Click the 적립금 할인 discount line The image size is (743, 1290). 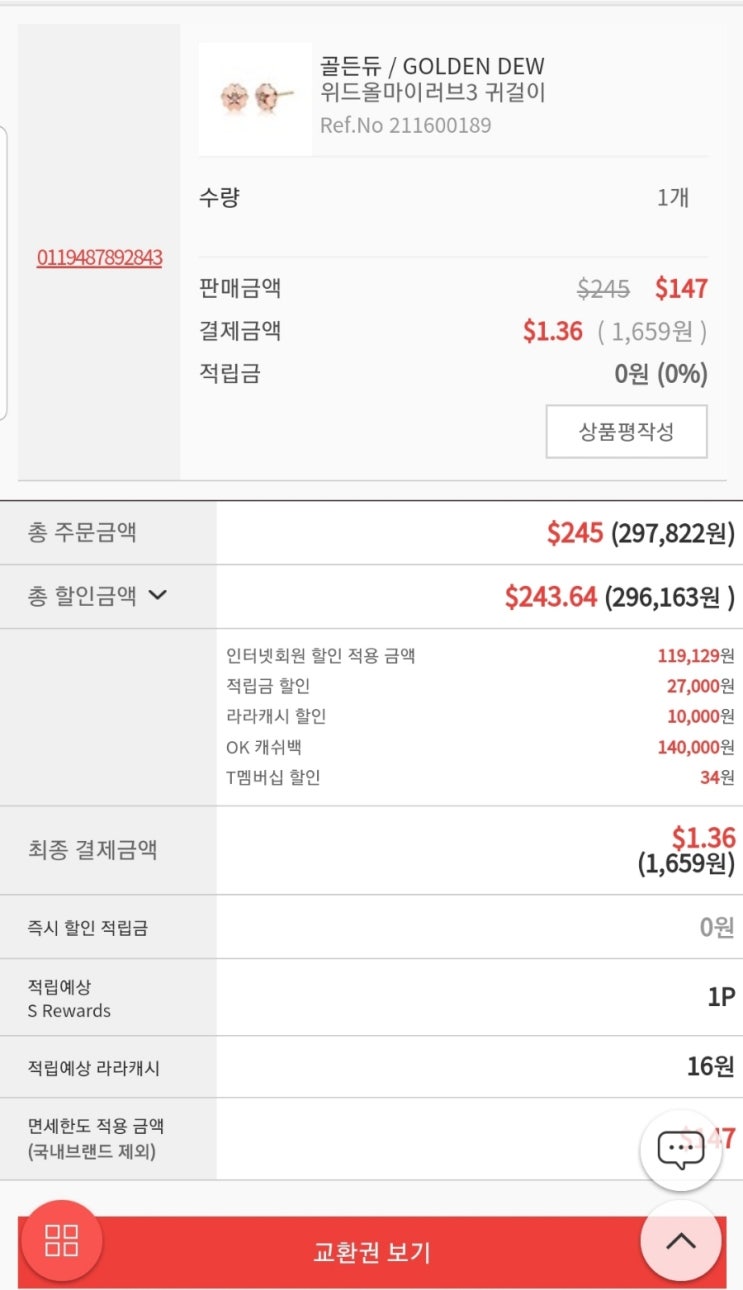tap(268, 686)
